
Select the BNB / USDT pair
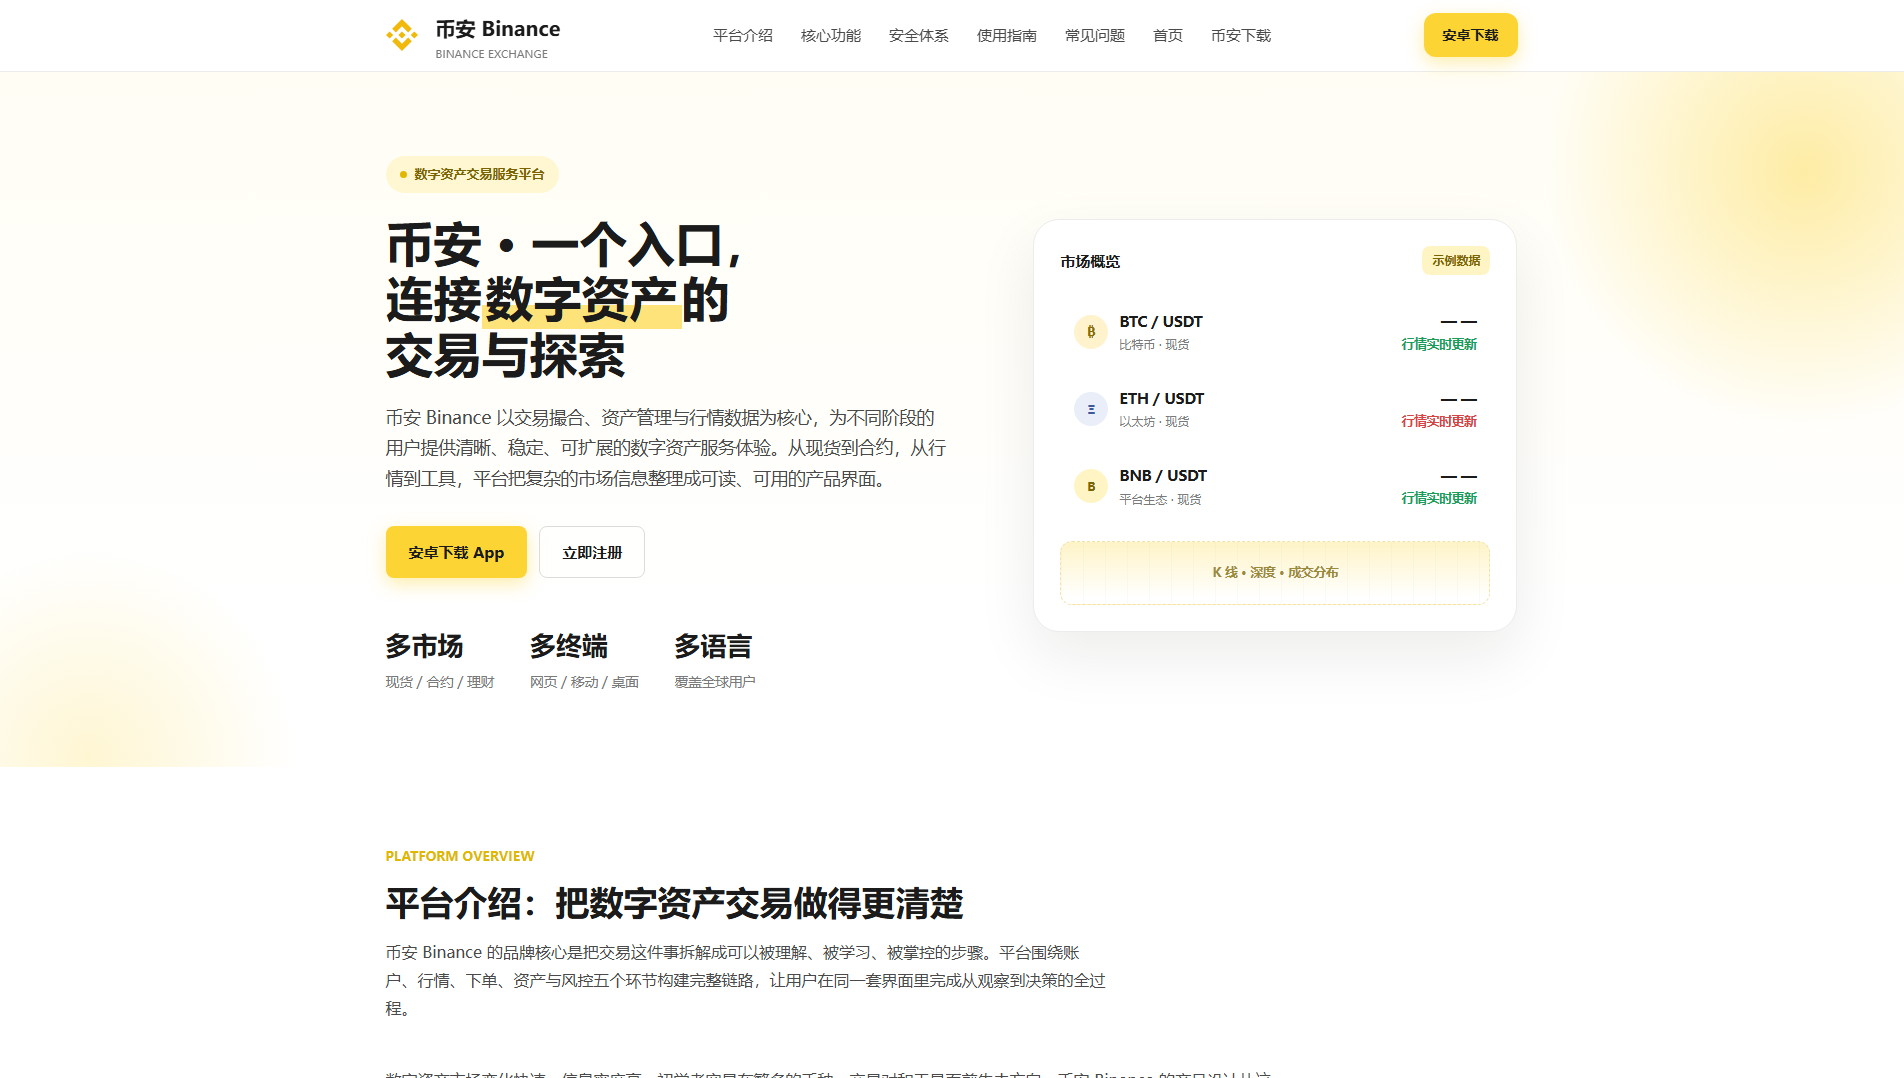[1163, 476]
